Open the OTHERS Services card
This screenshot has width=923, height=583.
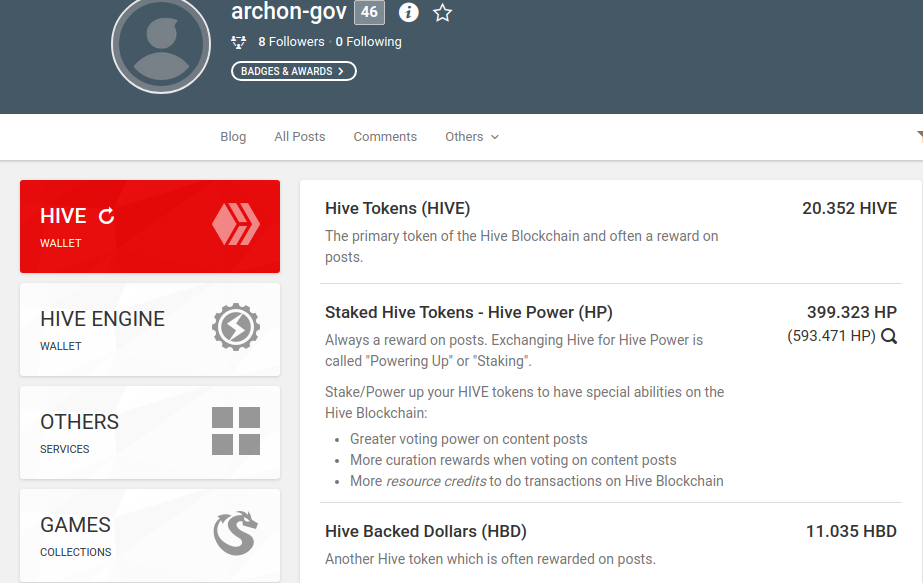[150, 433]
